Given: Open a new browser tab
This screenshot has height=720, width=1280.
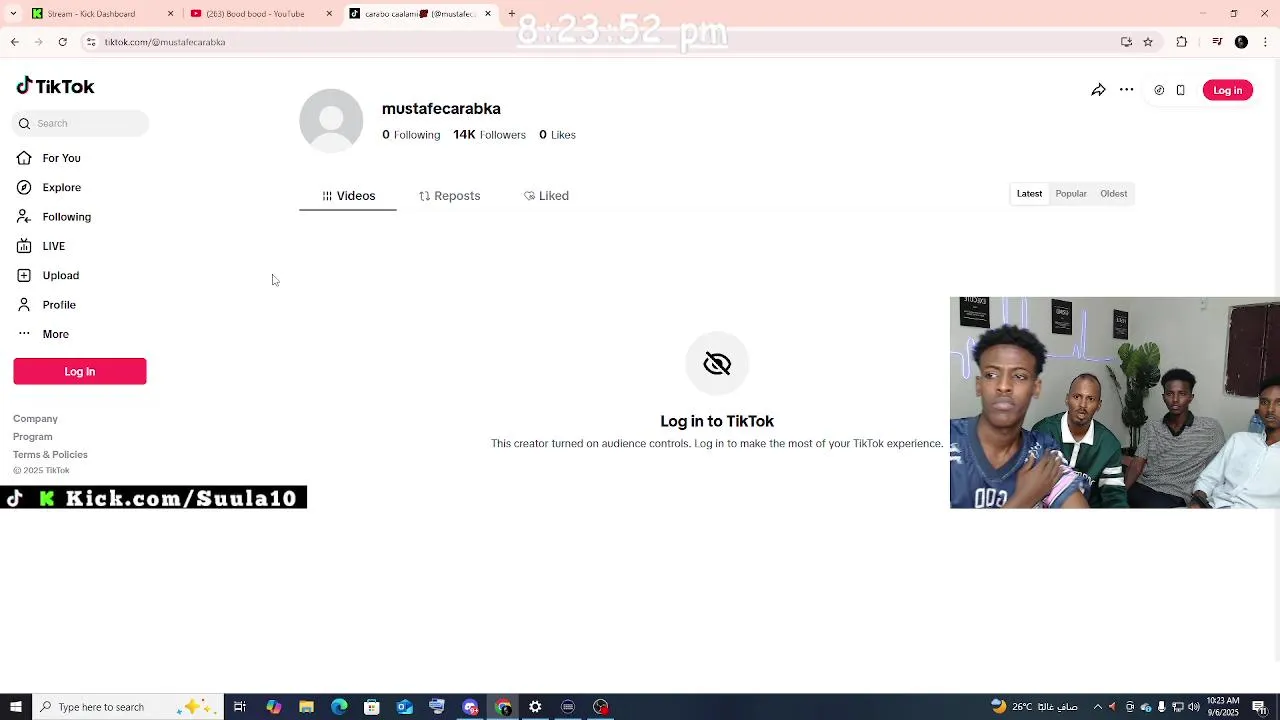Looking at the screenshot, I should pyautogui.click(x=511, y=14).
